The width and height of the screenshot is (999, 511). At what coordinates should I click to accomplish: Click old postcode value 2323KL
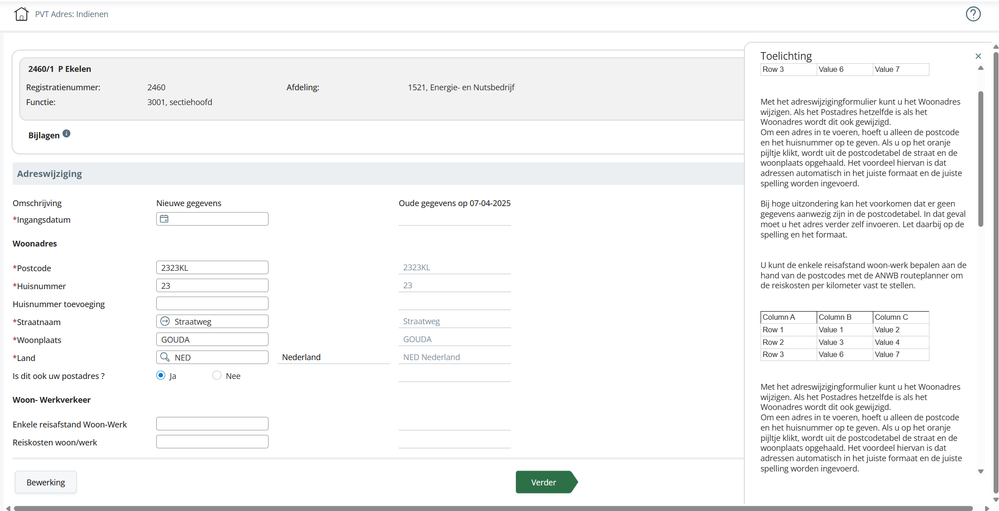[x=416, y=268]
